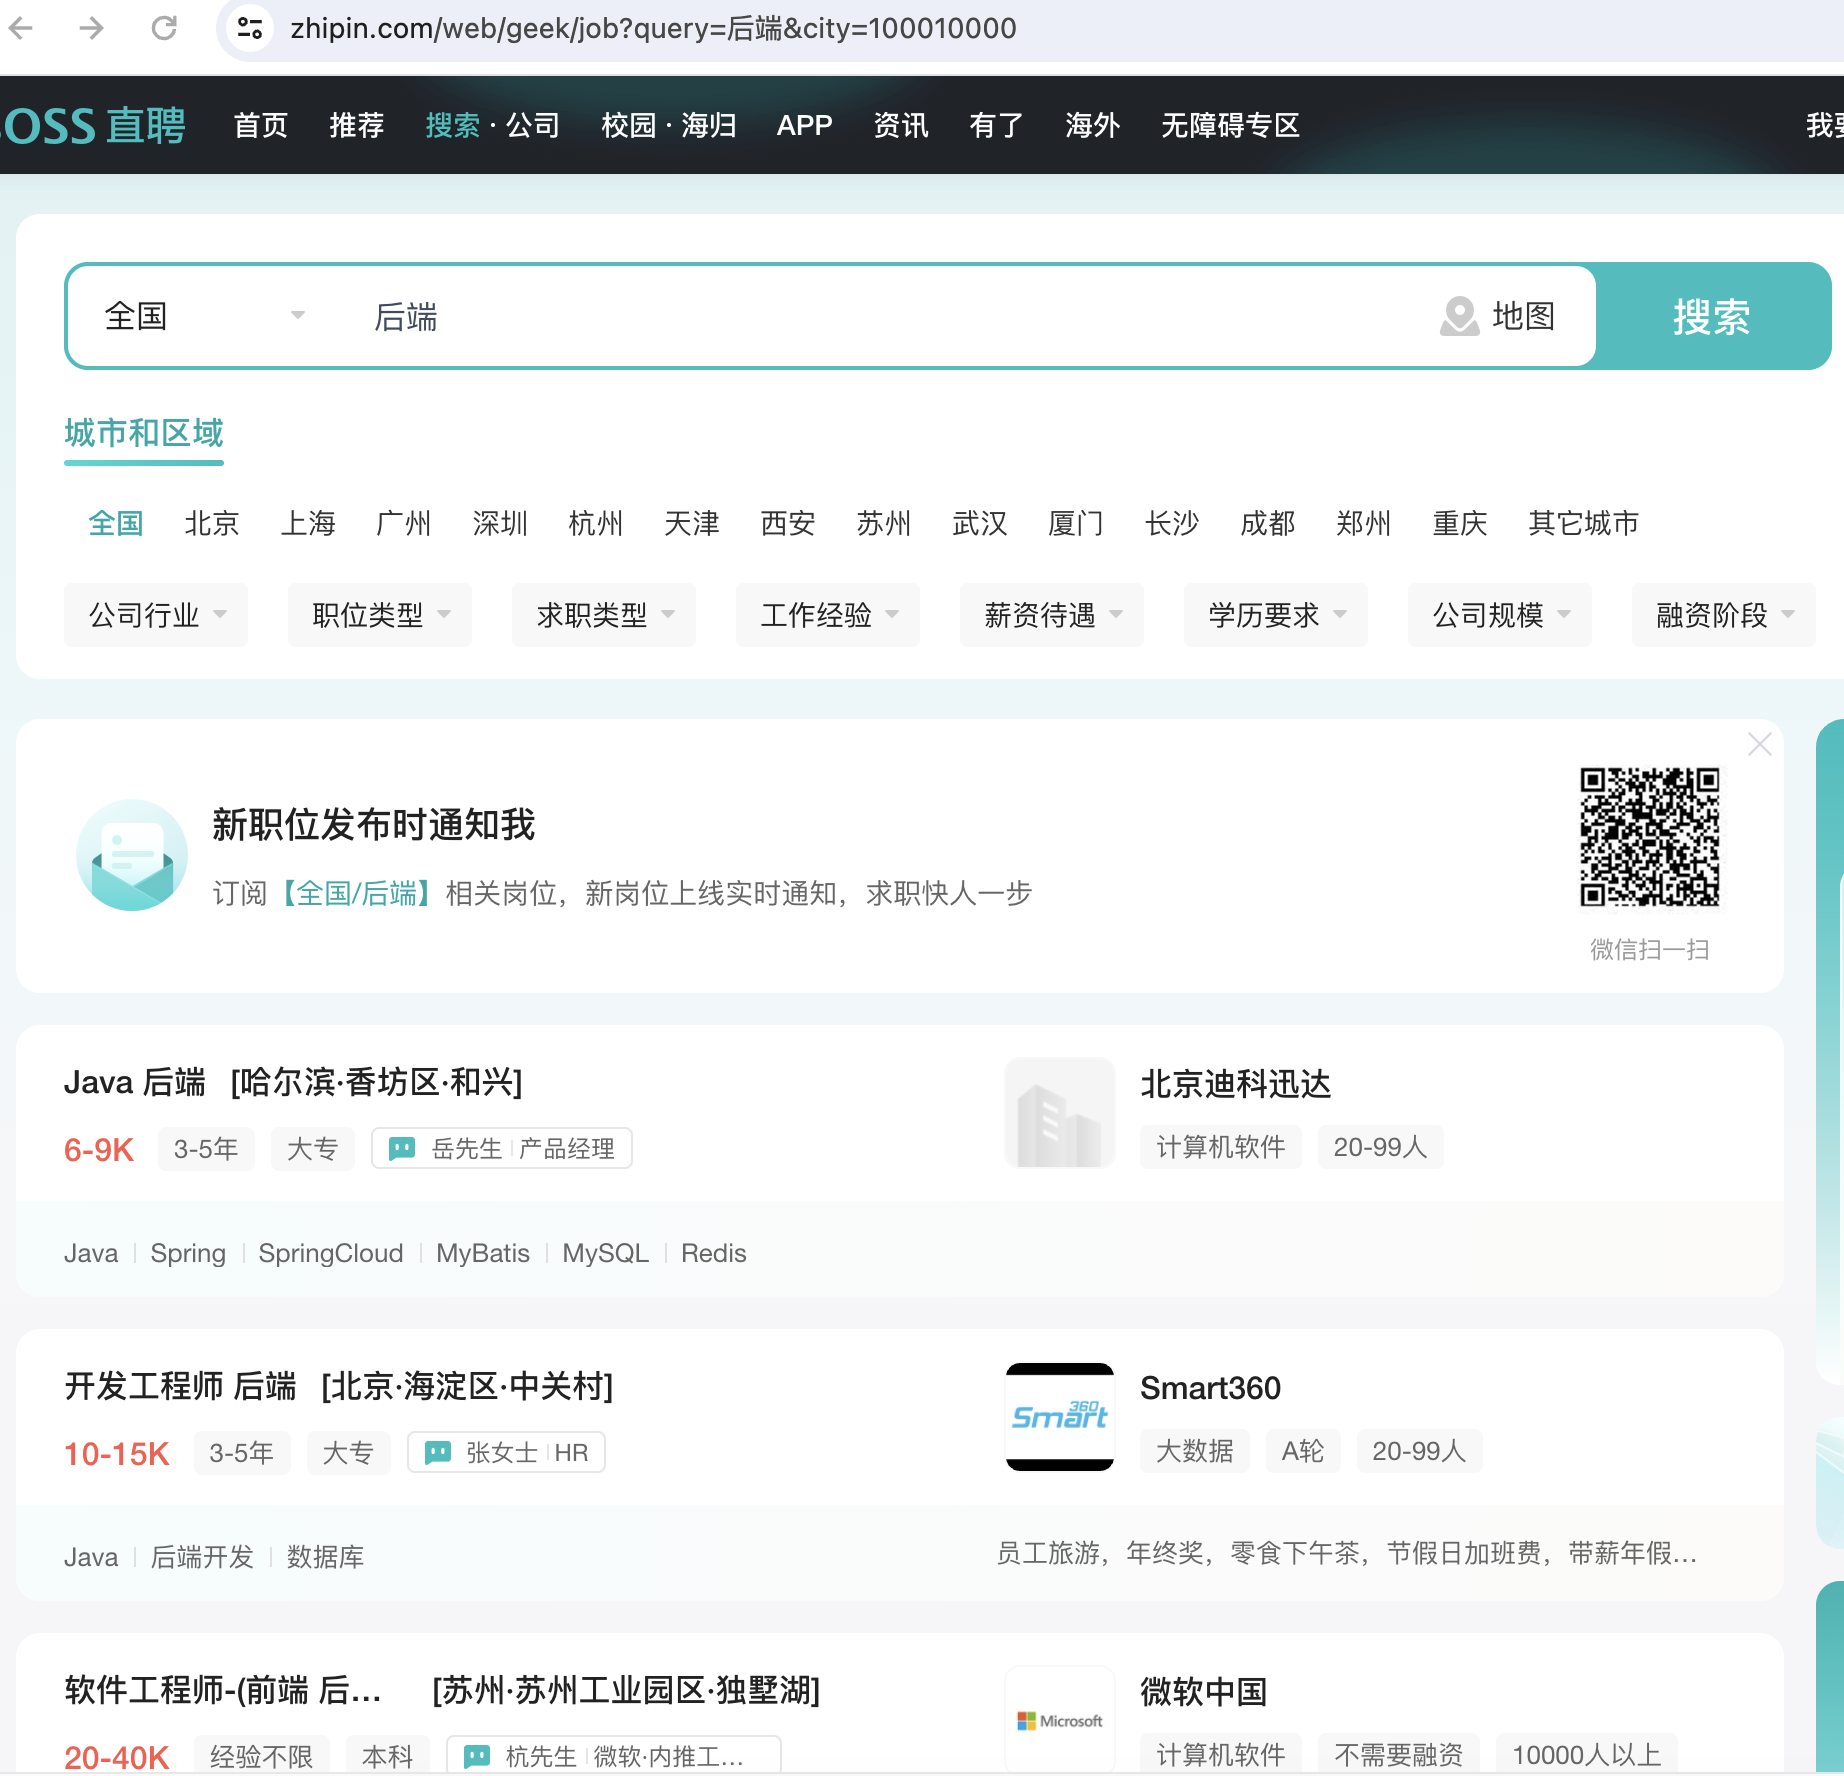Click the map pin icon beside 地图
Viewport: 1844px width, 1776px height.
click(x=1460, y=316)
